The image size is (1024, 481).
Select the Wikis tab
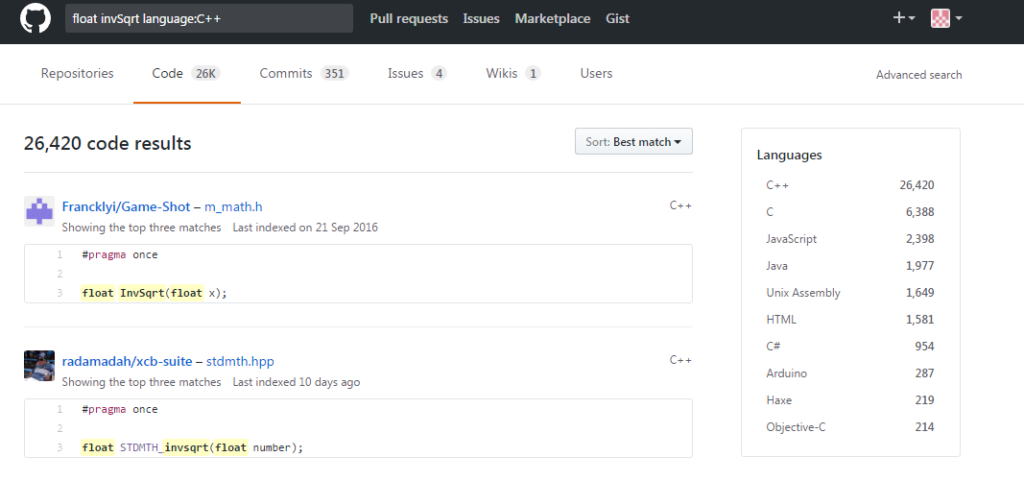tap(512, 74)
